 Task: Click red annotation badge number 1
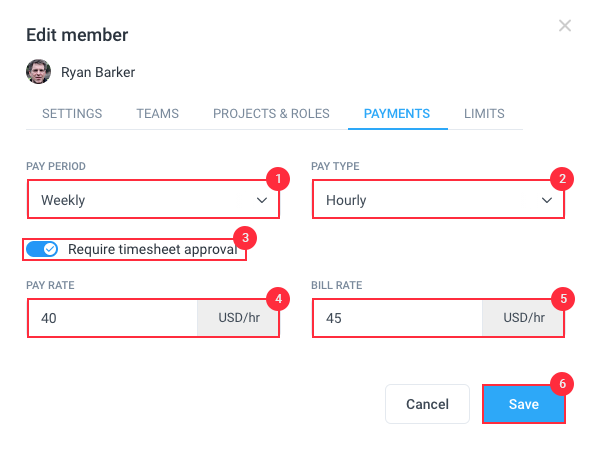click(278, 179)
